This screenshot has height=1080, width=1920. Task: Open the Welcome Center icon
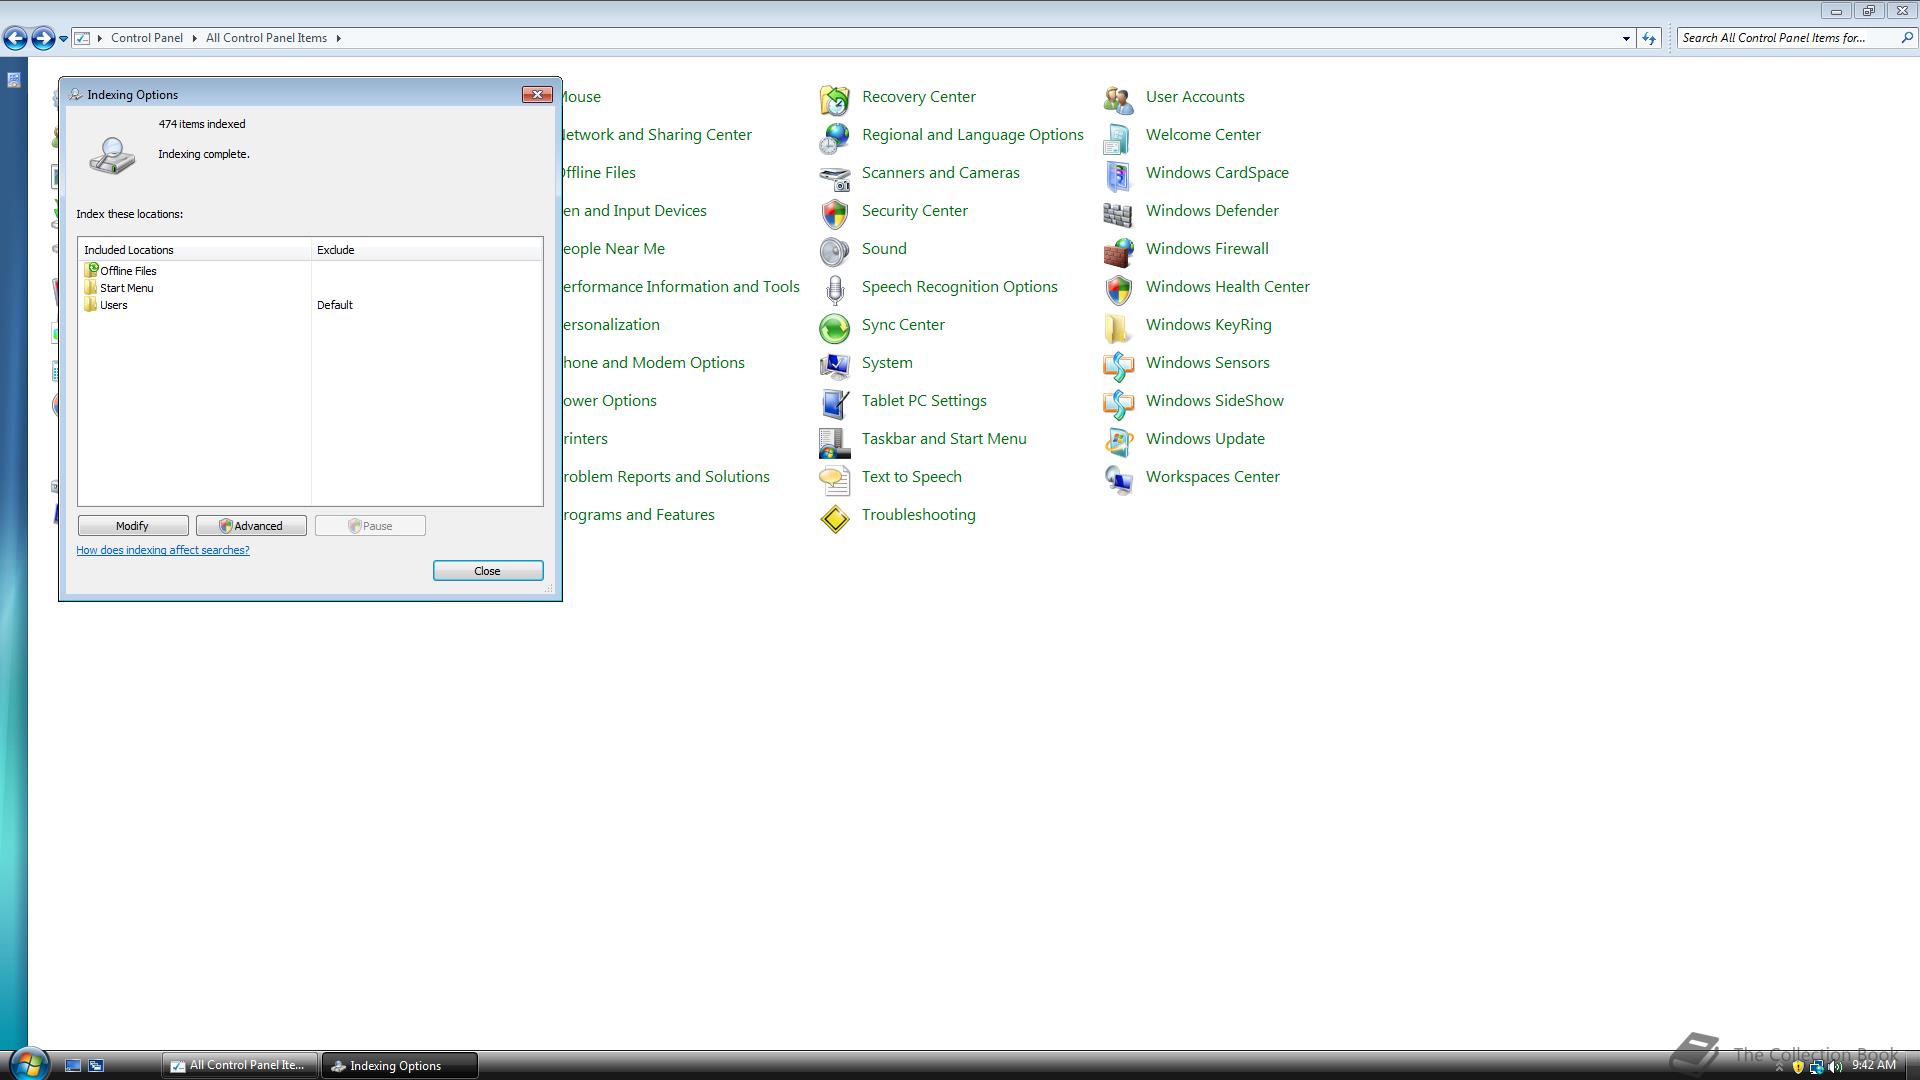(x=1118, y=137)
